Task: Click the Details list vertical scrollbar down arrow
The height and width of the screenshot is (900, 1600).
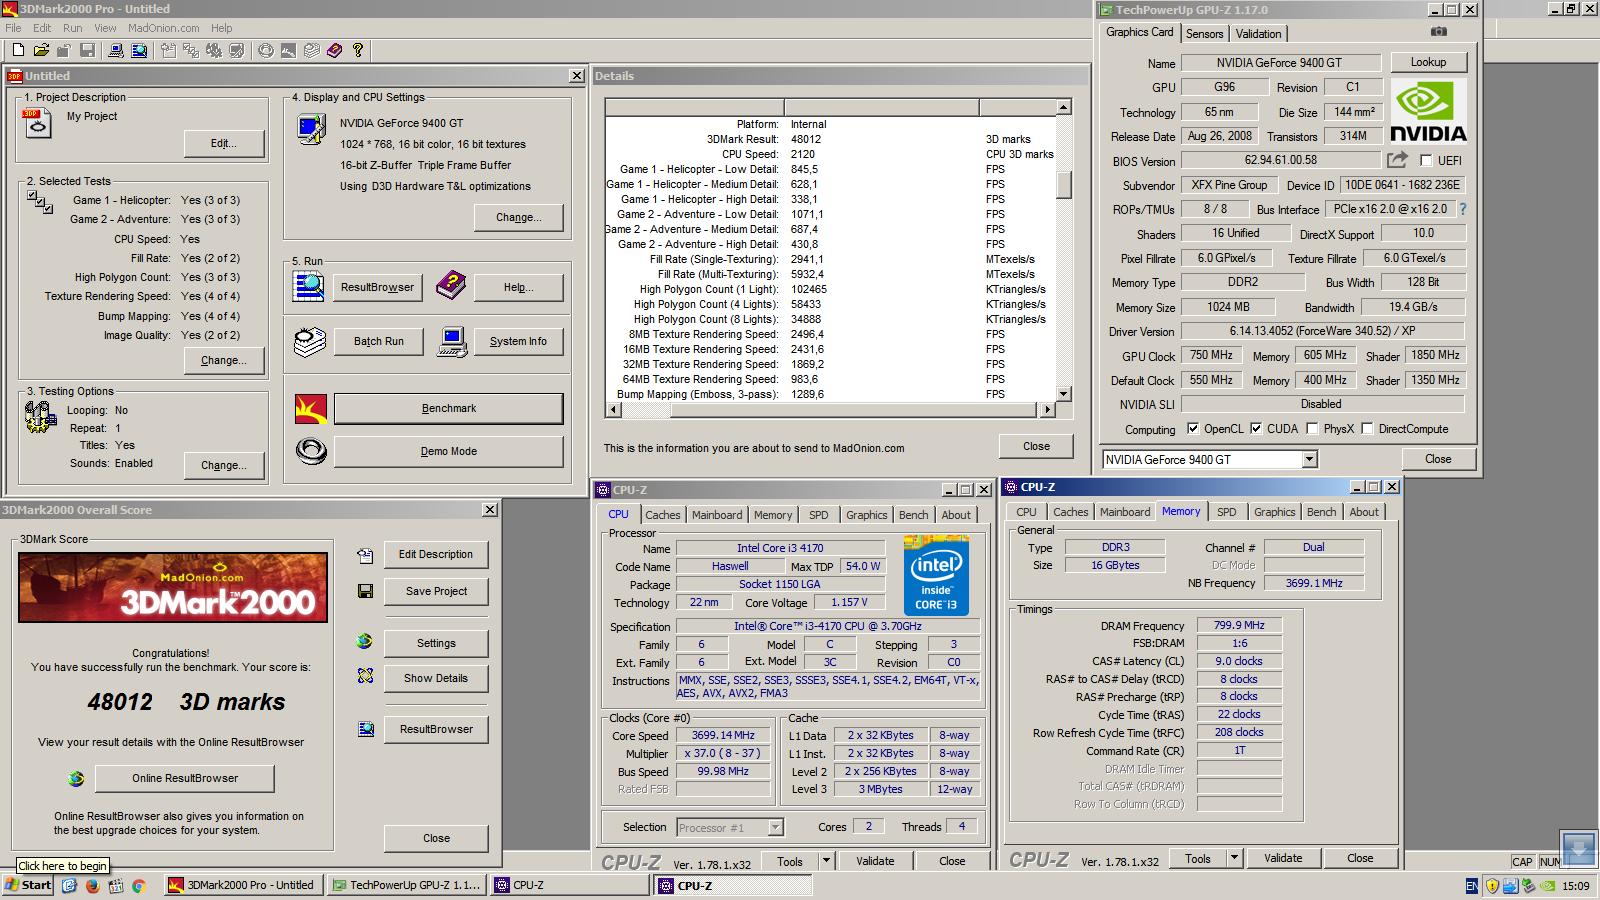Action: click(x=1064, y=394)
